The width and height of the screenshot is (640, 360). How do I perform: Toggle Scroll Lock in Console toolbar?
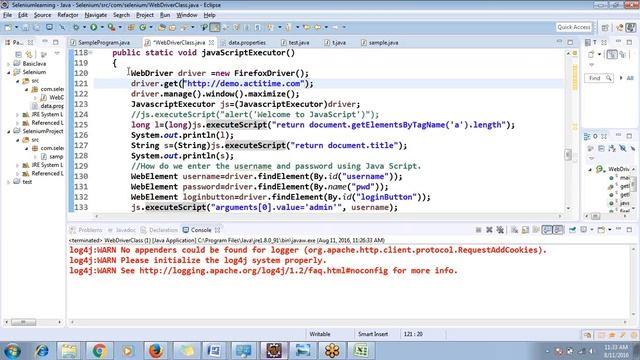pos(525,230)
